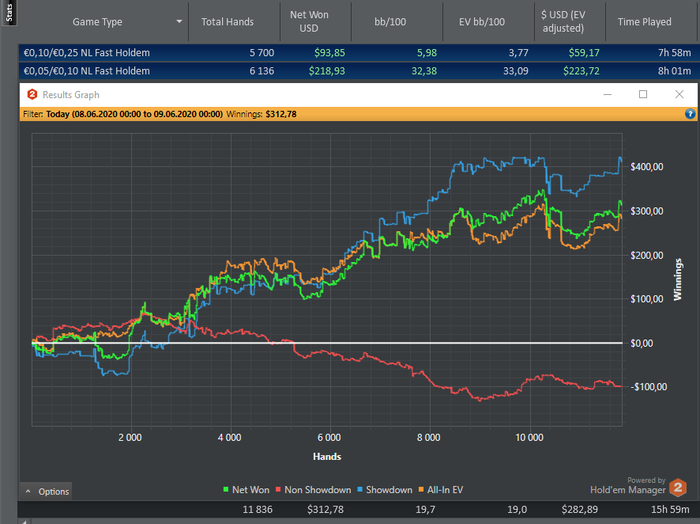The height and width of the screenshot is (524, 700).
Task: Sort by EV bb/100 column header
Action: [482, 22]
